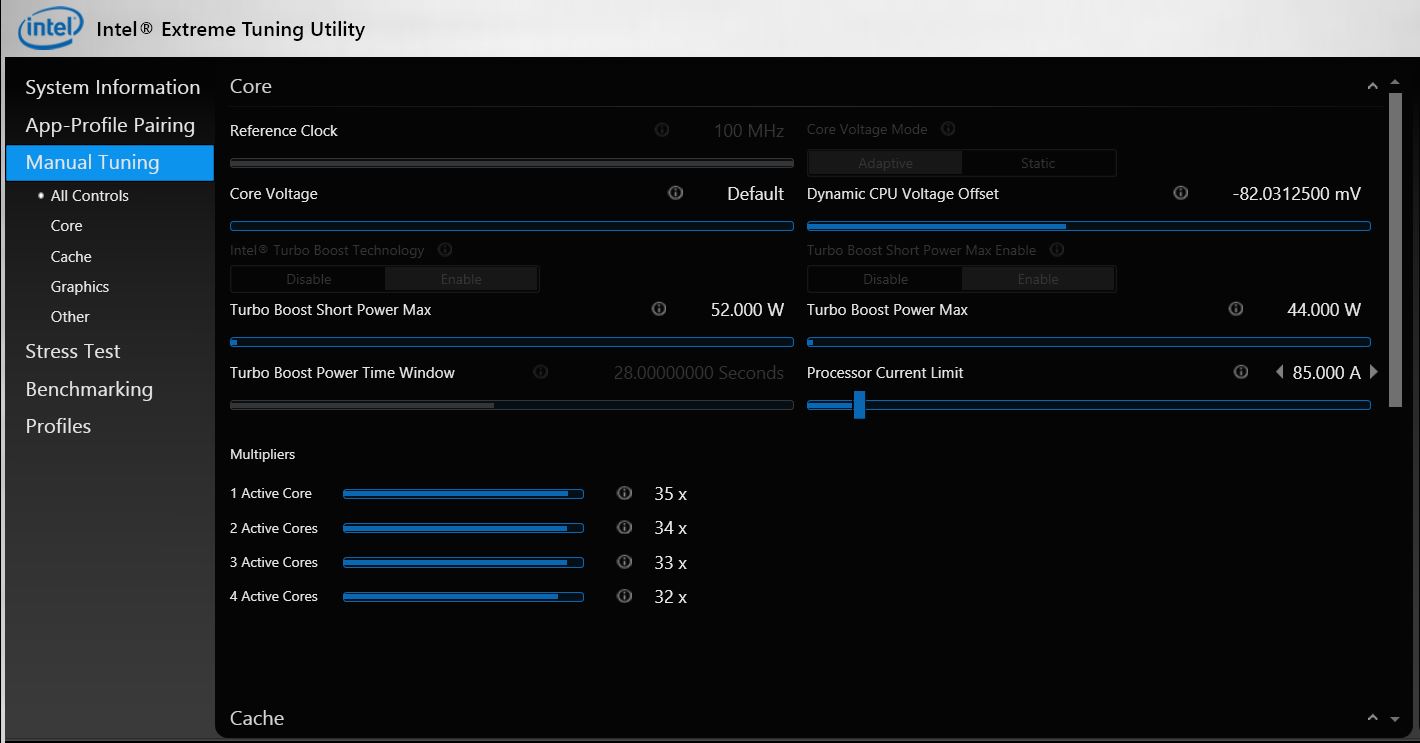Click the 32 x multiplier value
1420x743 pixels.
pos(670,597)
